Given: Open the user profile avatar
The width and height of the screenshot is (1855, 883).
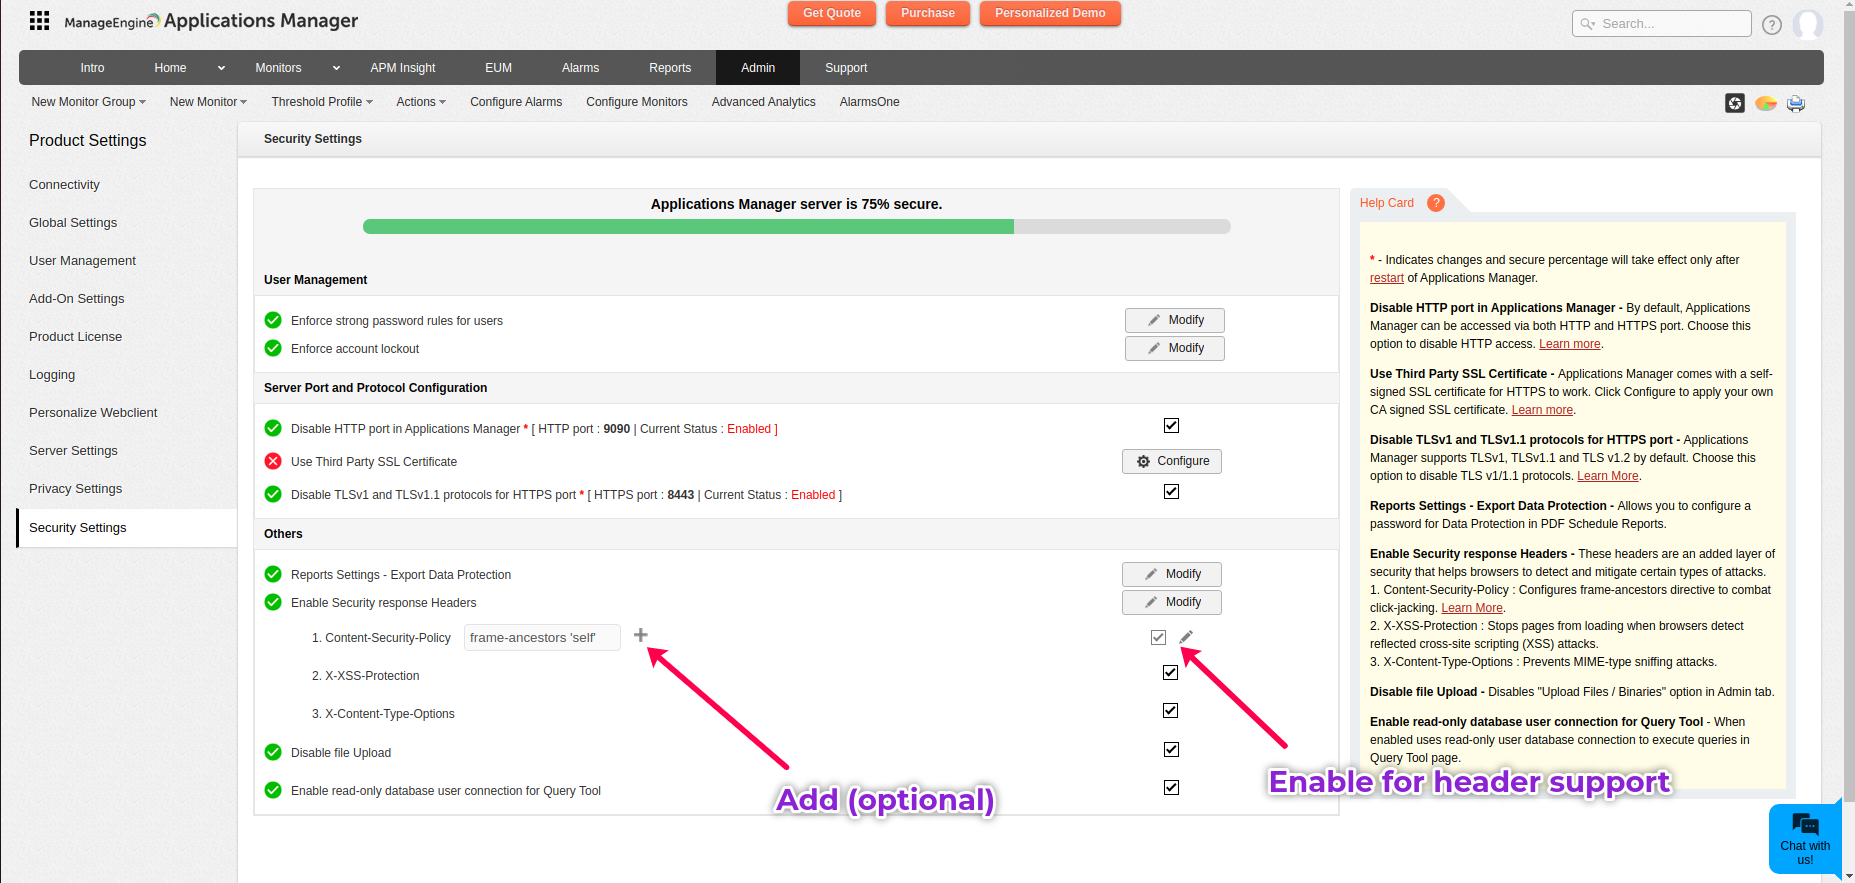Looking at the screenshot, I should coord(1807,24).
